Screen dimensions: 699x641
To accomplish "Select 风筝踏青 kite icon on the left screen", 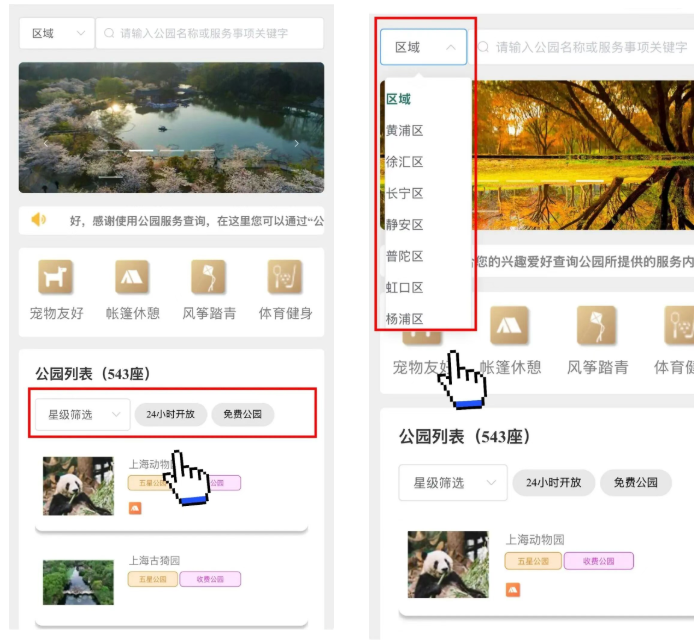I will [x=208, y=277].
